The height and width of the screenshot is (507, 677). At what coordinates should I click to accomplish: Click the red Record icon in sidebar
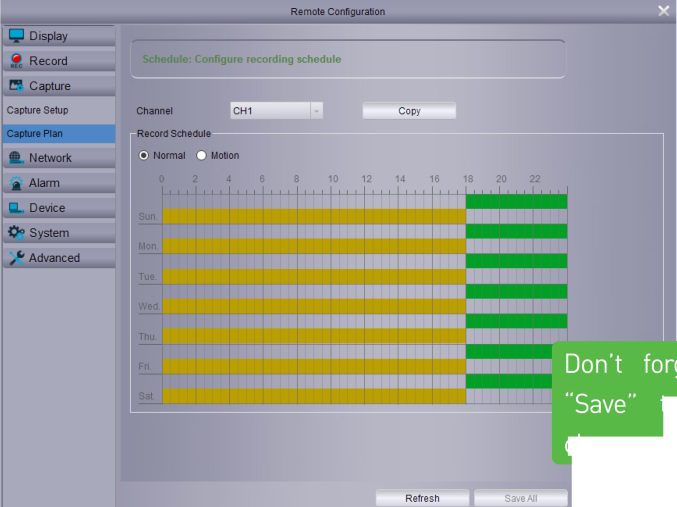pyautogui.click(x=16, y=61)
